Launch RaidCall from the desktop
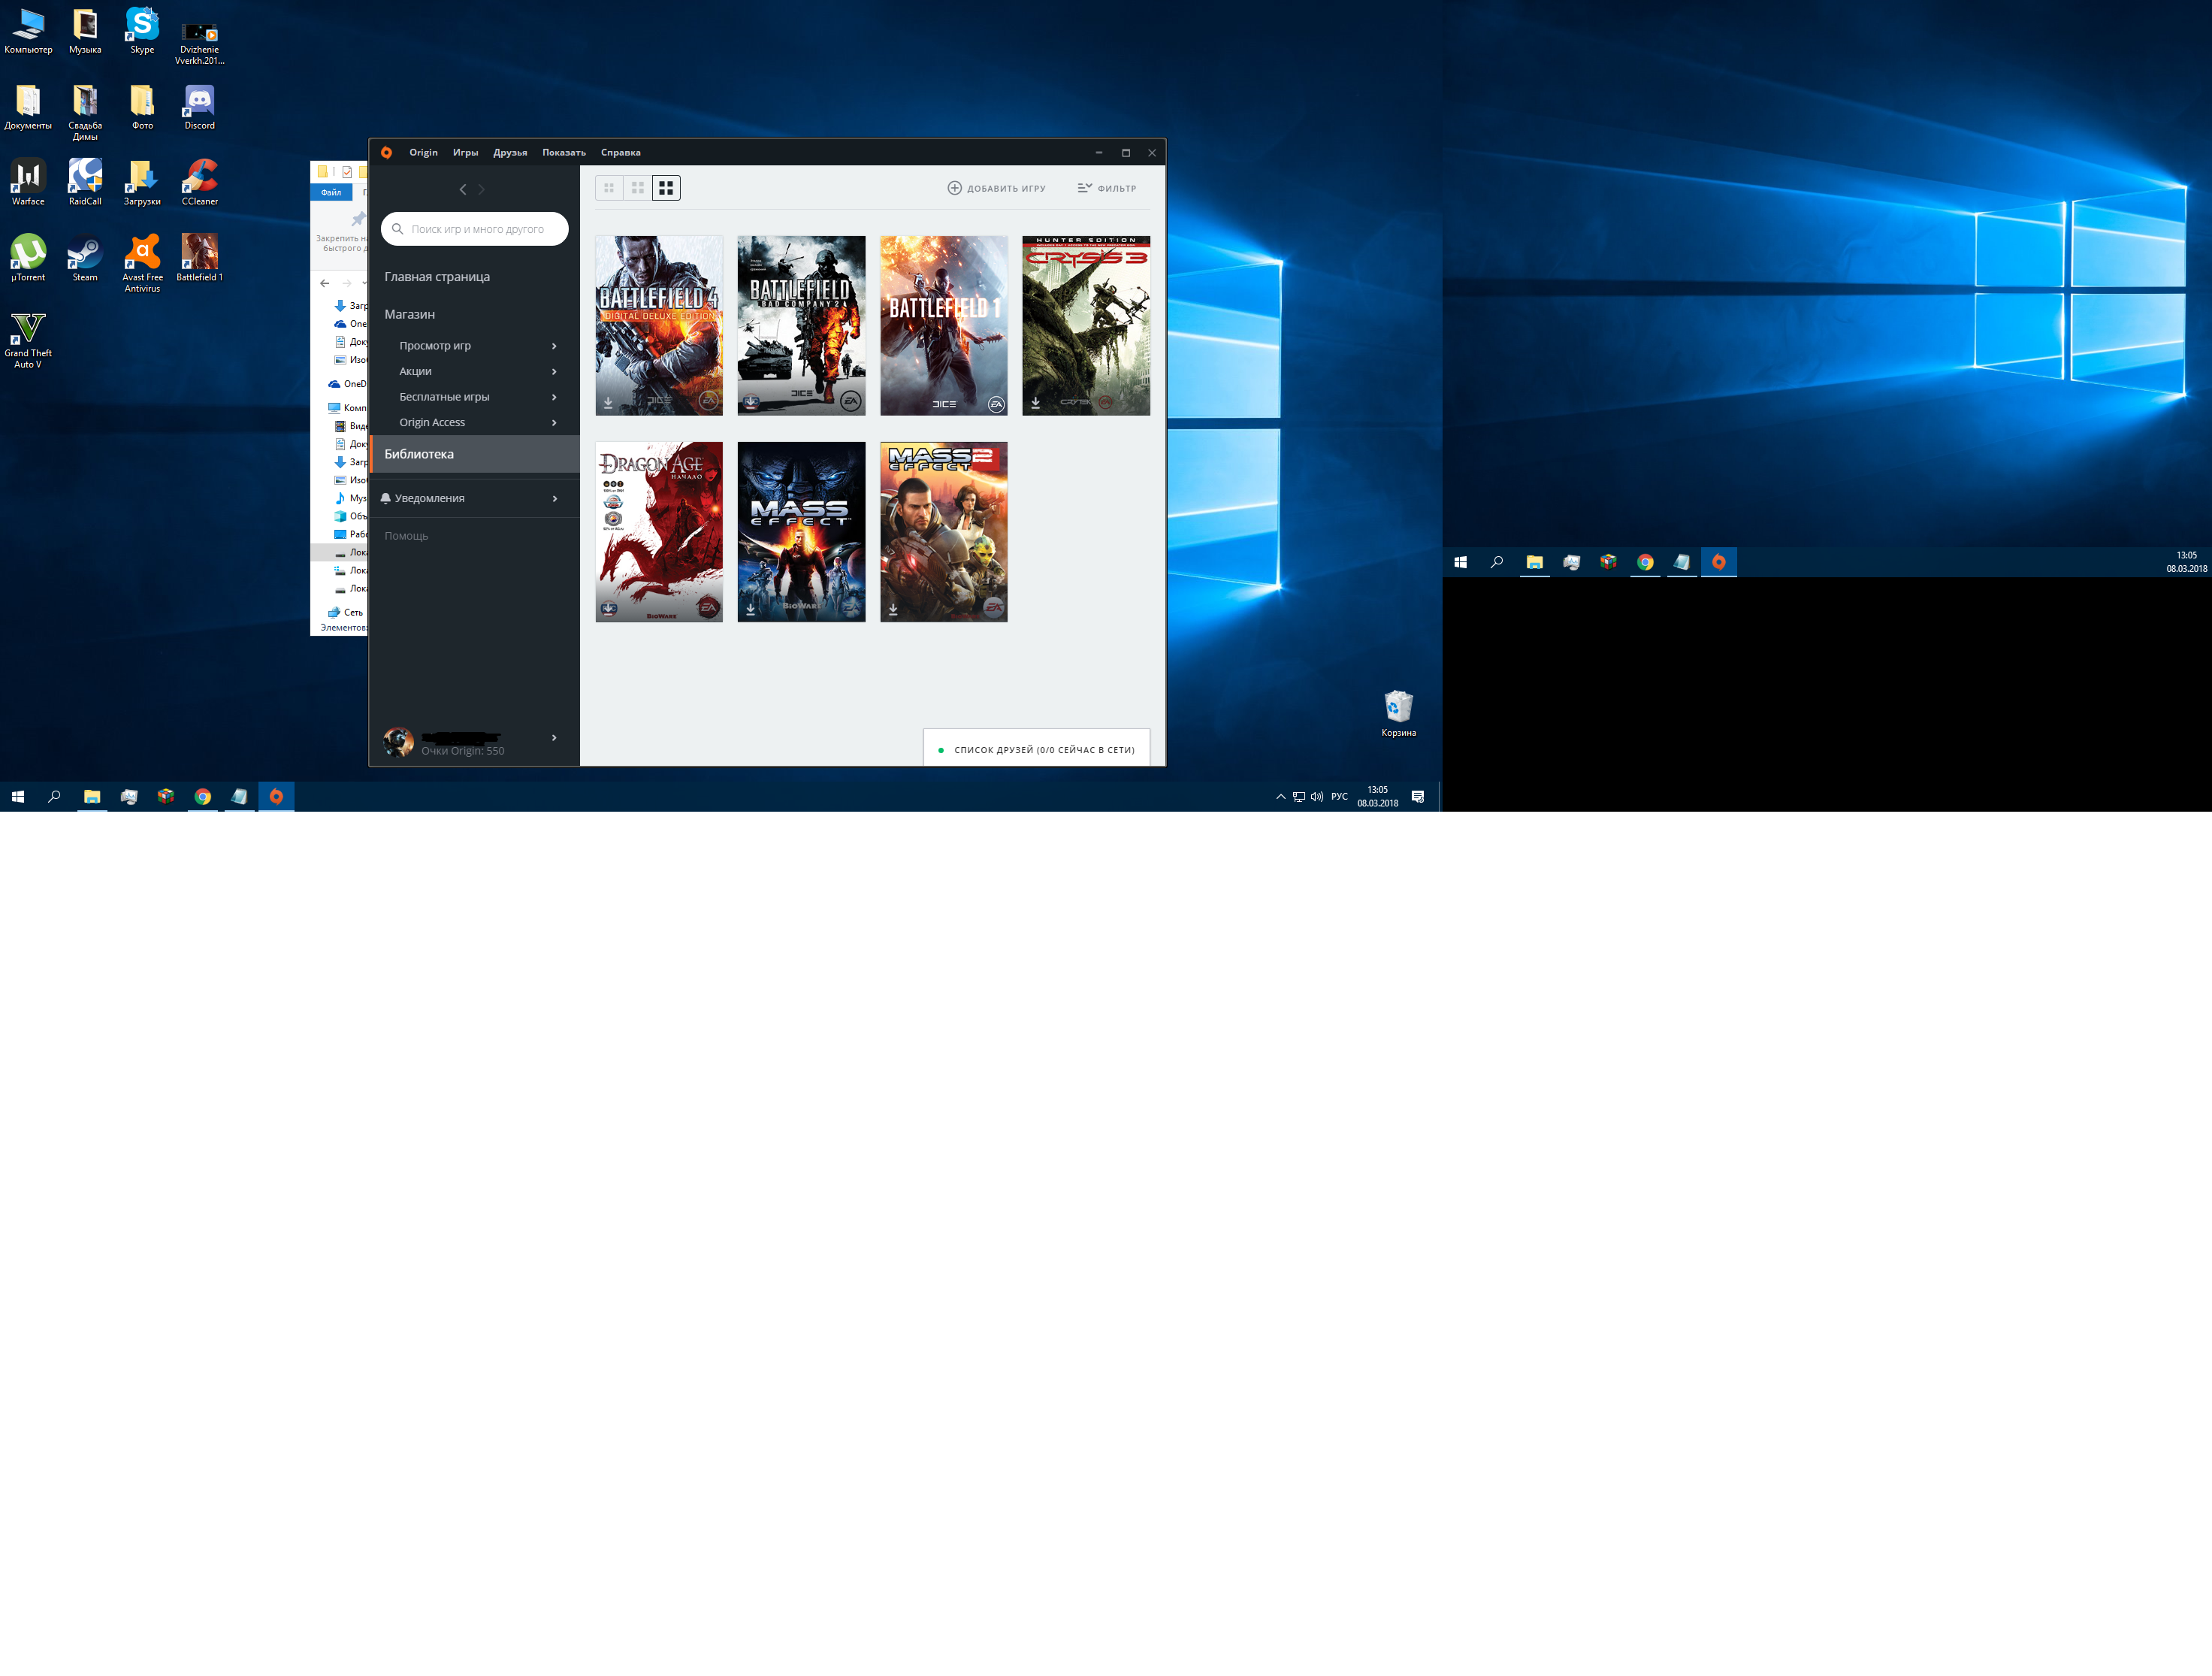2212x1676 pixels. click(x=85, y=182)
